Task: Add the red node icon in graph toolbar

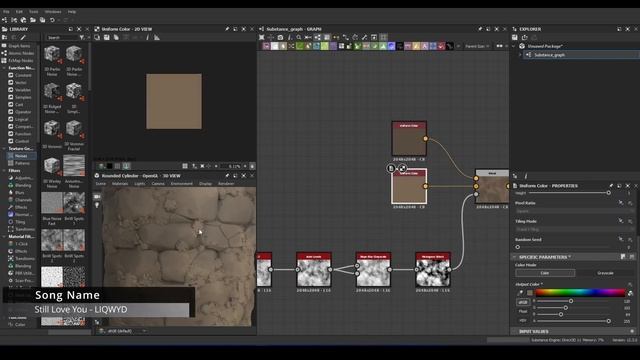Action: point(441,46)
